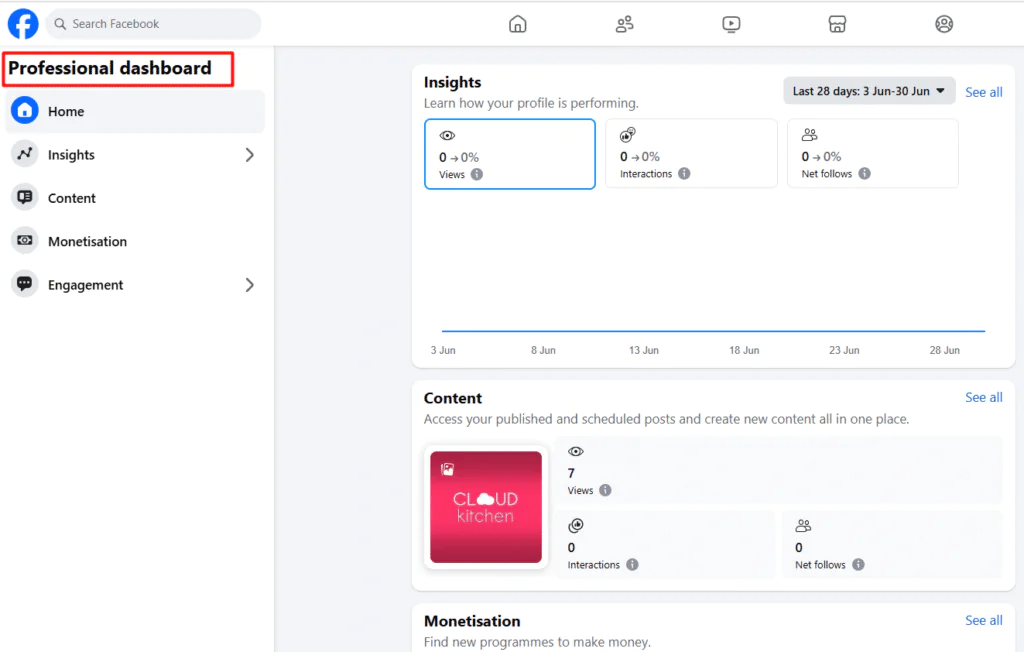Click the info icon beside Content Views
The image size is (1024, 652).
(605, 490)
